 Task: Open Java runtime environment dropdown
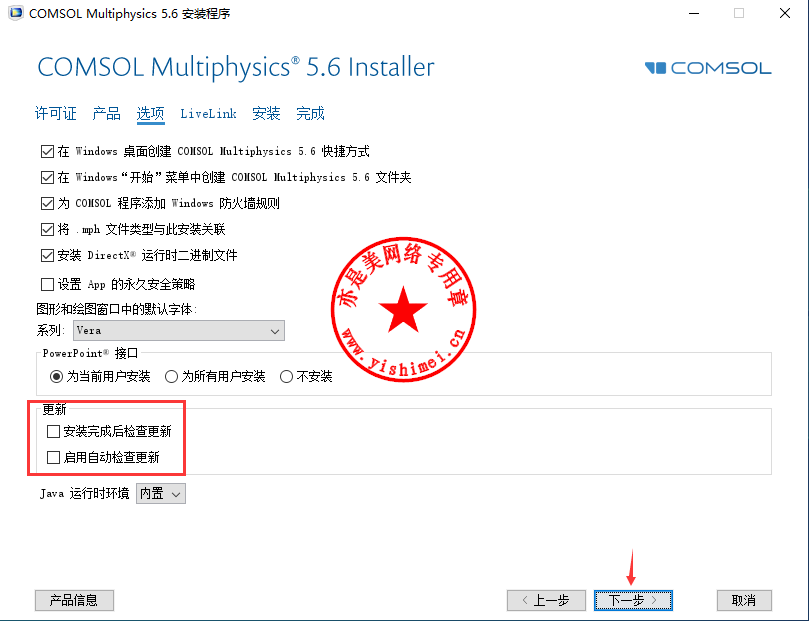[x=160, y=494]
